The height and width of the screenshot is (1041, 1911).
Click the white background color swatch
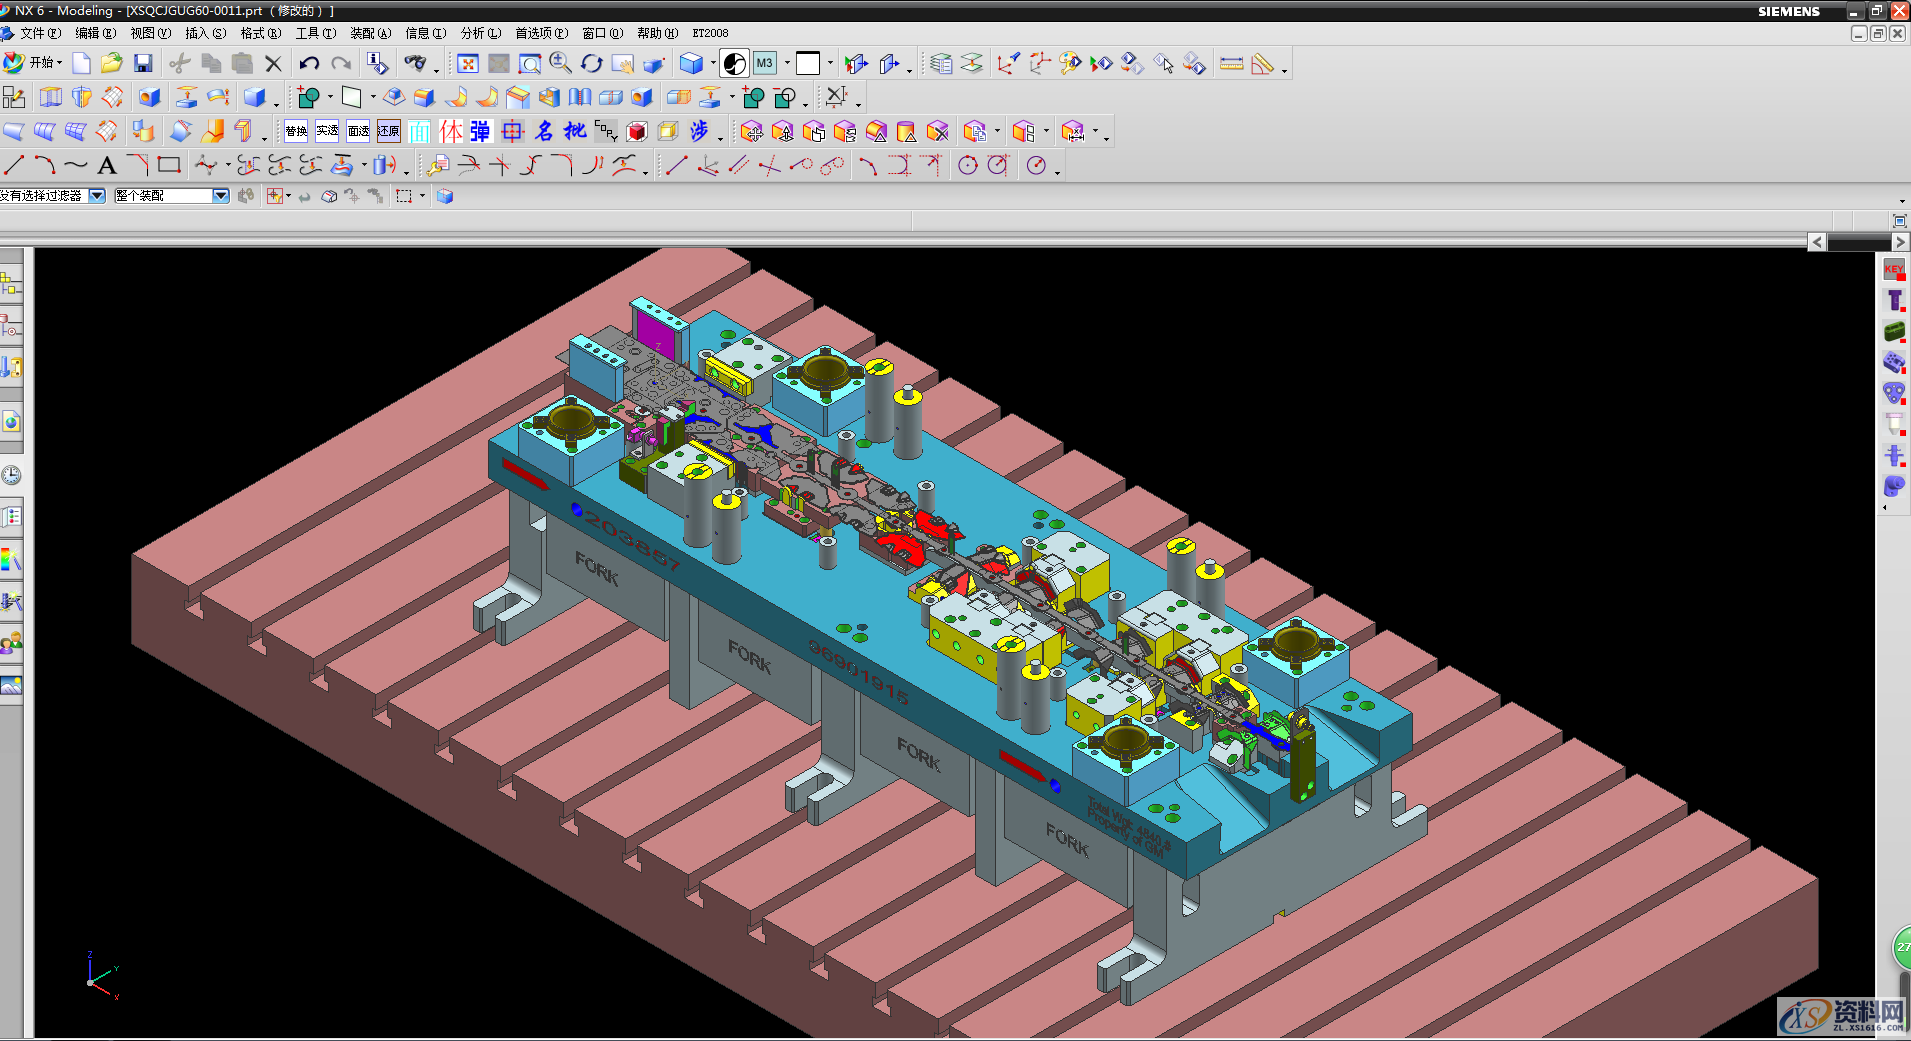pos(808,64)
